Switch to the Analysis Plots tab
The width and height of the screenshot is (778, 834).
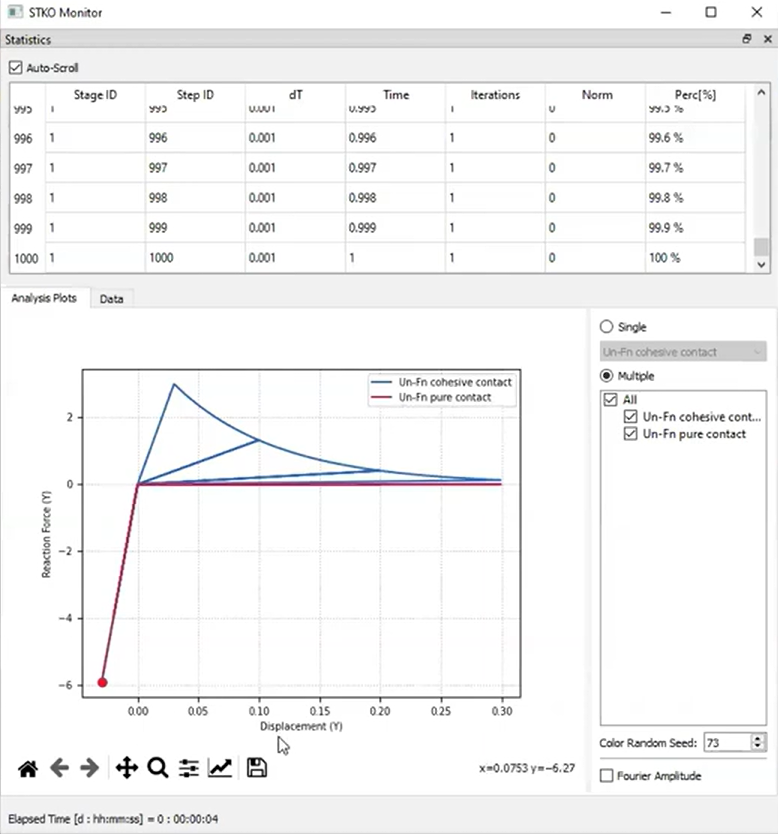coord(44,298)
